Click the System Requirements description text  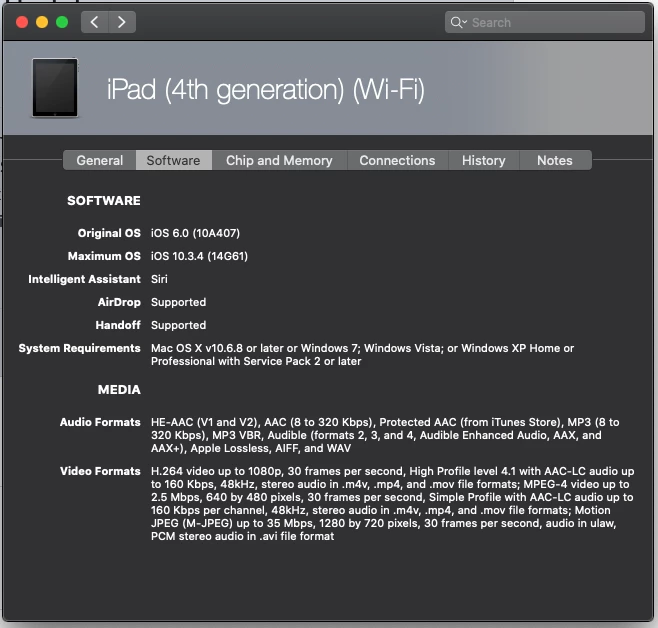coord(362,355)
